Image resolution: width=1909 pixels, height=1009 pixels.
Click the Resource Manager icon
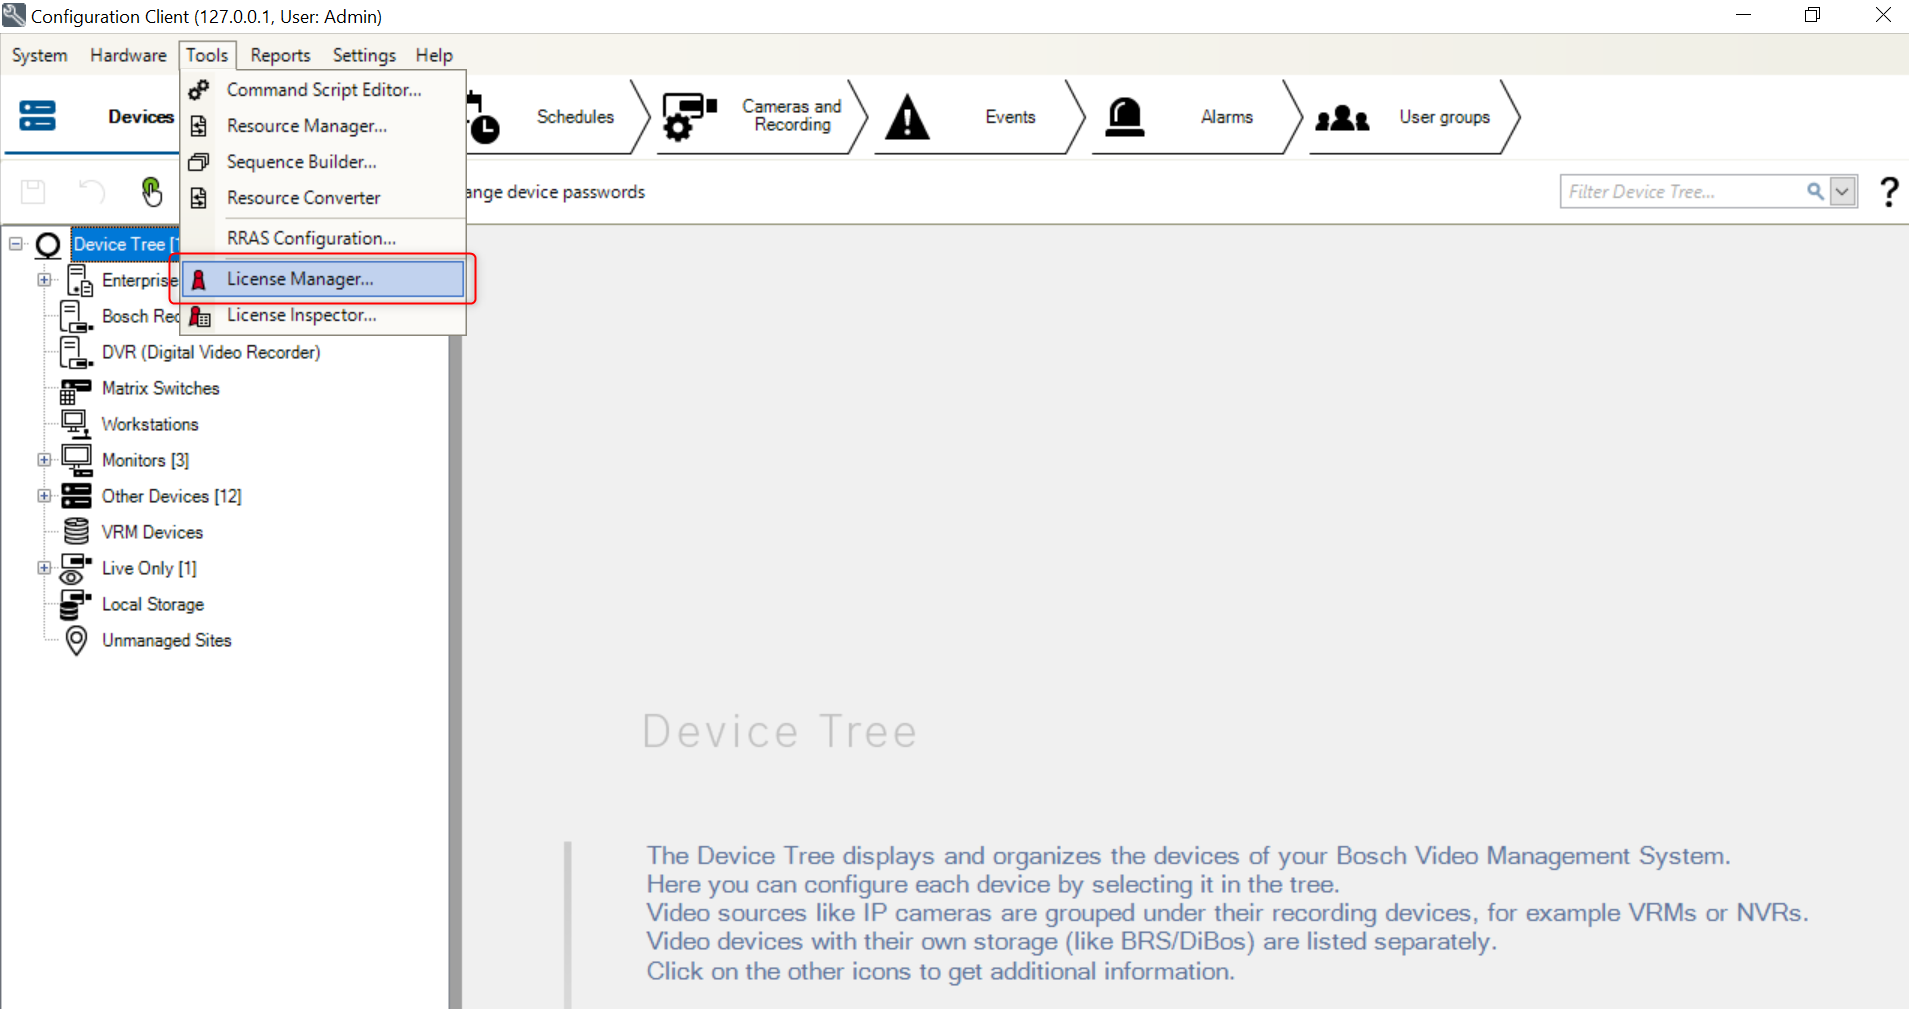point(199,126)
